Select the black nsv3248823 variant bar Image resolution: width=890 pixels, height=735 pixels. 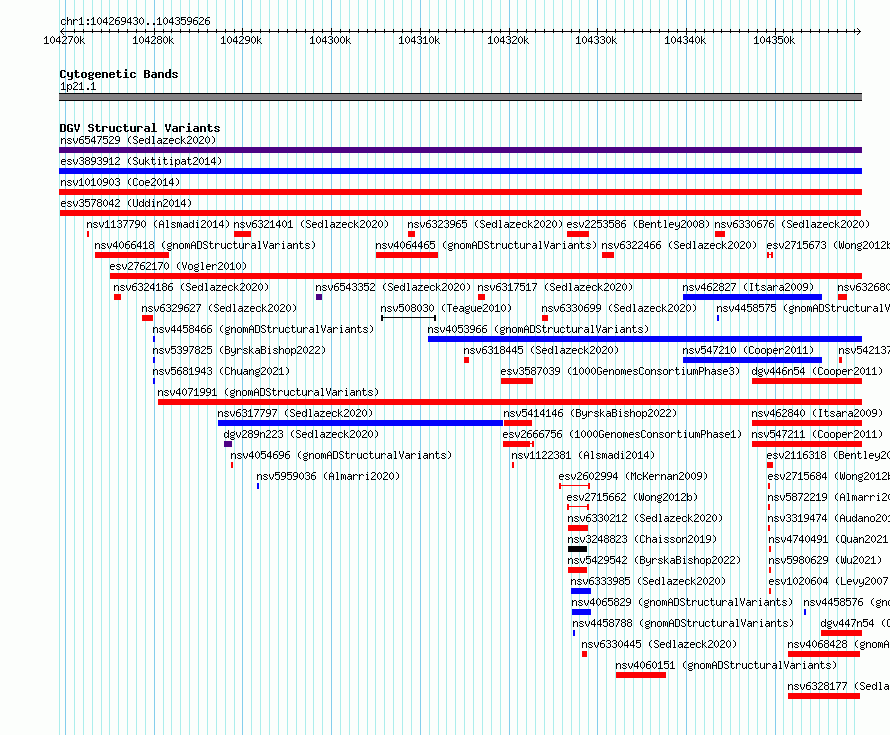(577, 549)
